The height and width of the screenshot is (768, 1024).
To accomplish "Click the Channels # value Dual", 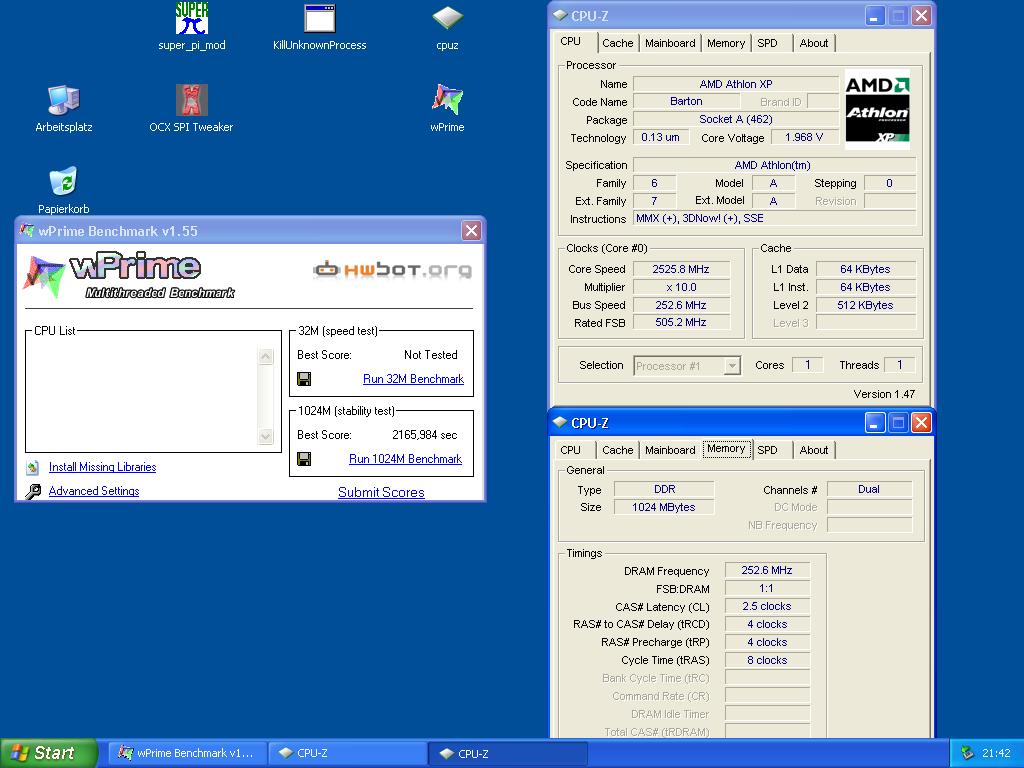I will point(869,489).
